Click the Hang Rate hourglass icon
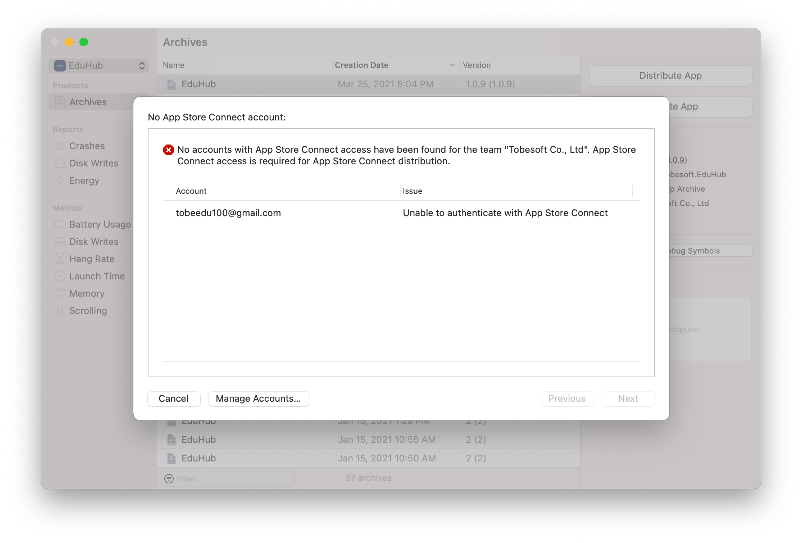The image size is (802, 543). click(60, 259)
